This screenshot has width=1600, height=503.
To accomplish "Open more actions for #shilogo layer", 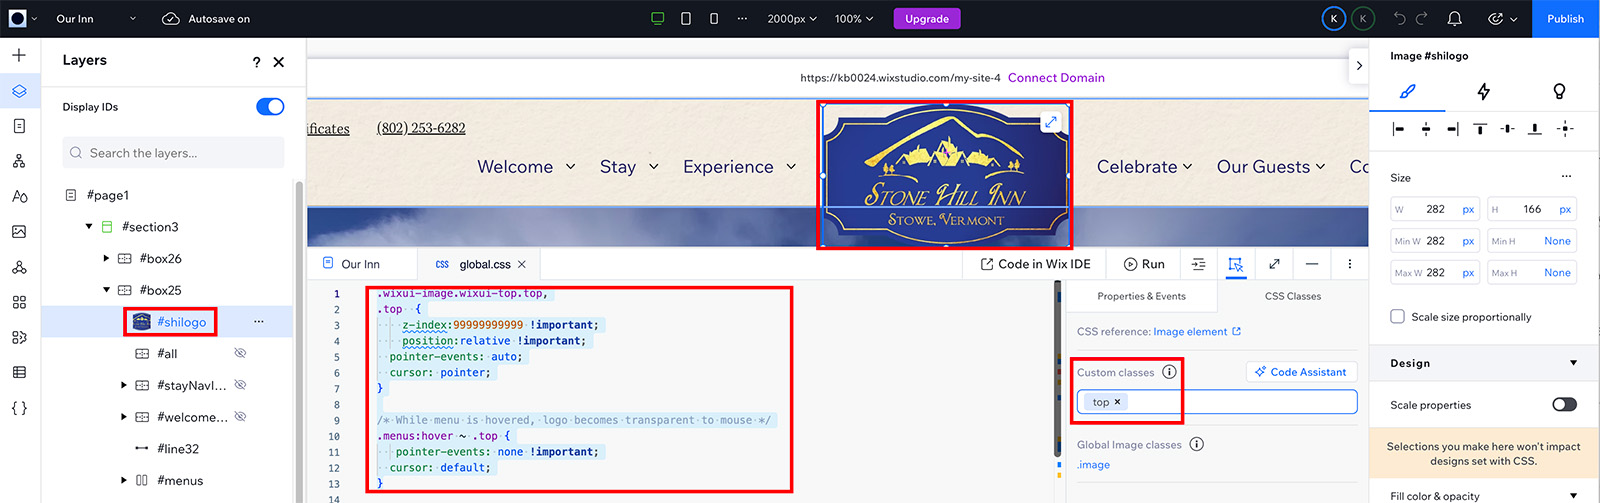I will [x=259, y=322].
